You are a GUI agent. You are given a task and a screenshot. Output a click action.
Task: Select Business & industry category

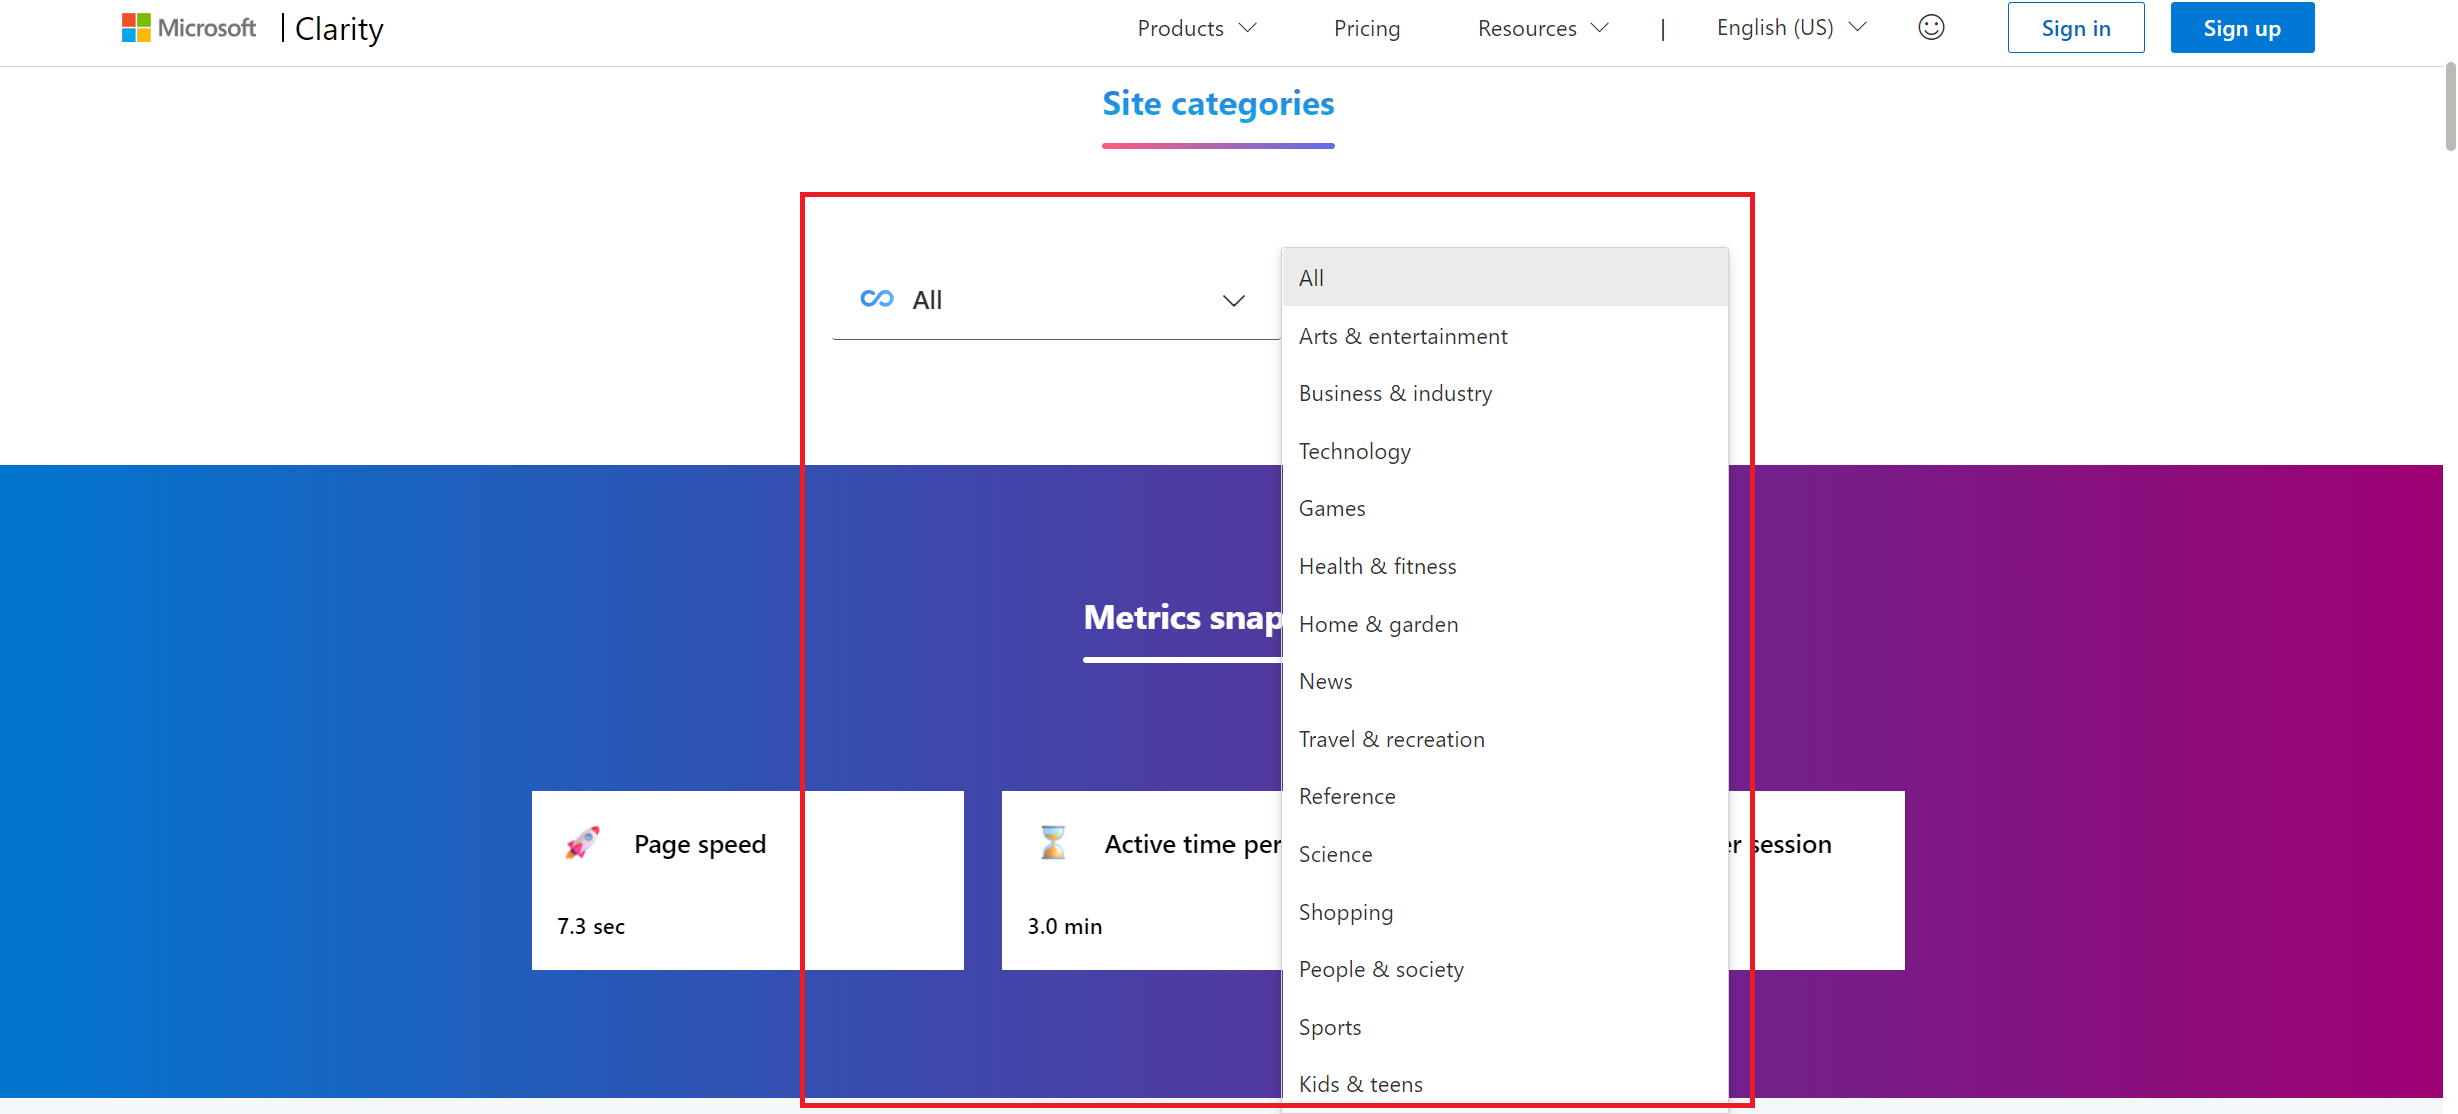click(x=1395, y=394)
